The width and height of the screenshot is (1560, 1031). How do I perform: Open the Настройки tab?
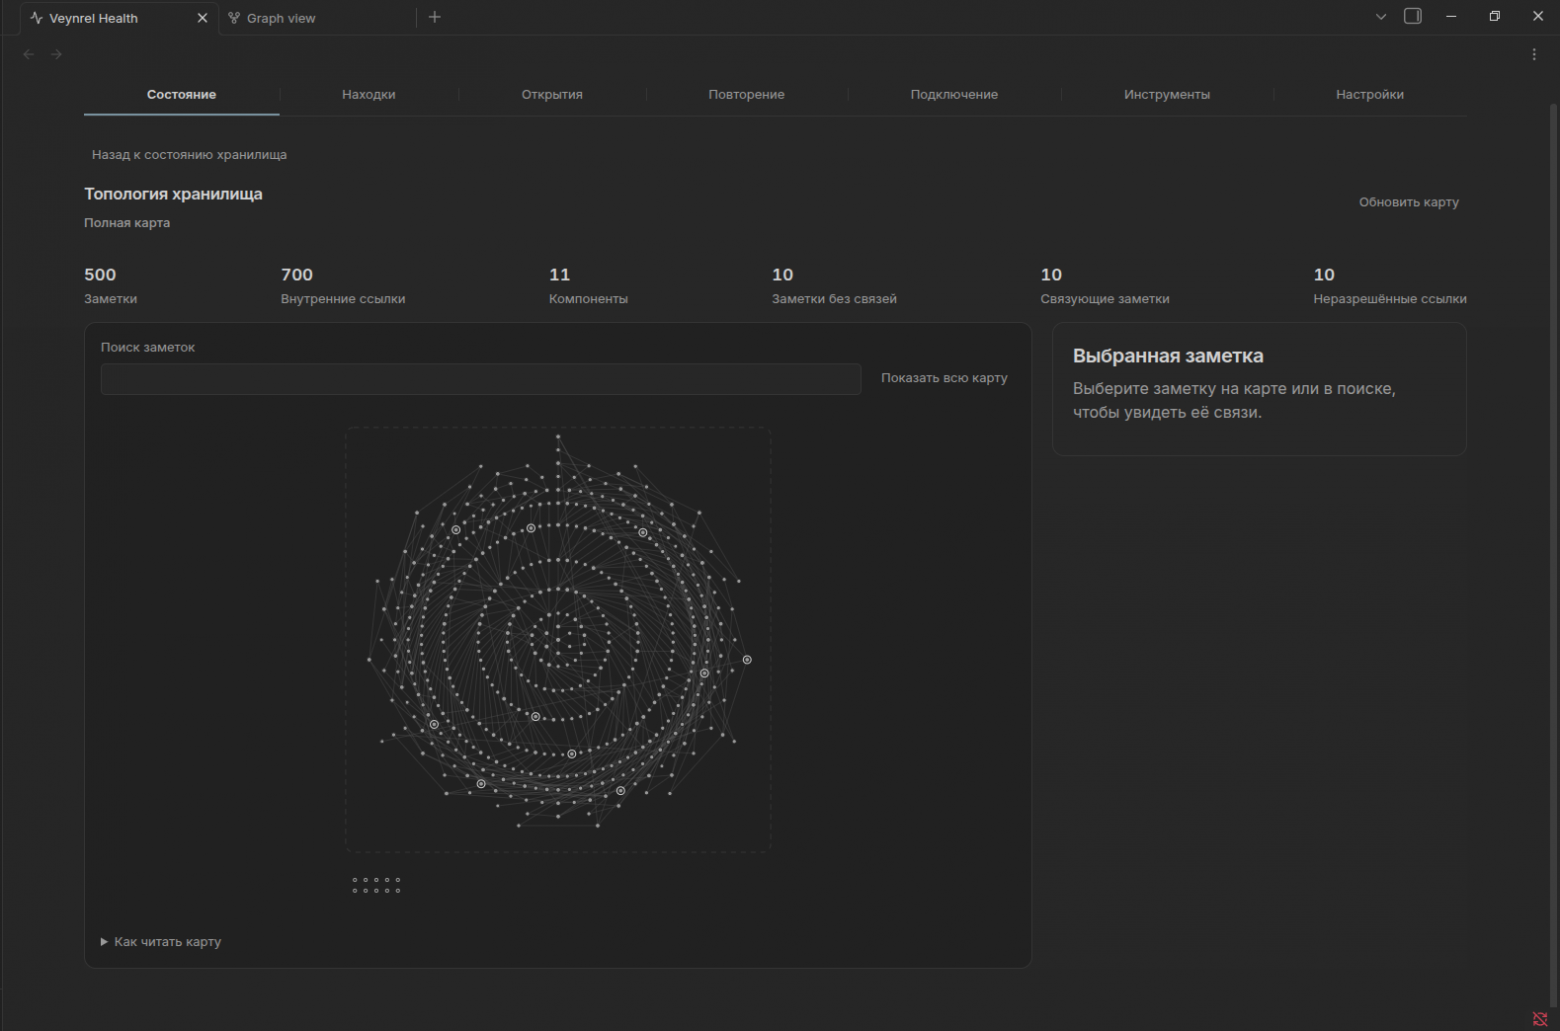click(1370, 94)
